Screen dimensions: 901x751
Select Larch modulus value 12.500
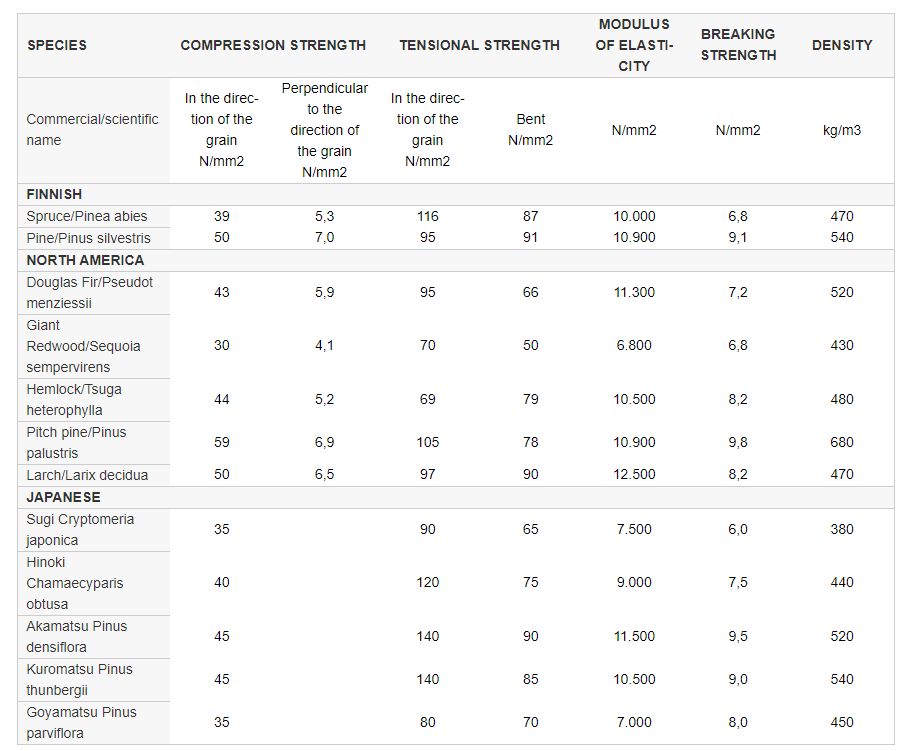click(634, 475)
